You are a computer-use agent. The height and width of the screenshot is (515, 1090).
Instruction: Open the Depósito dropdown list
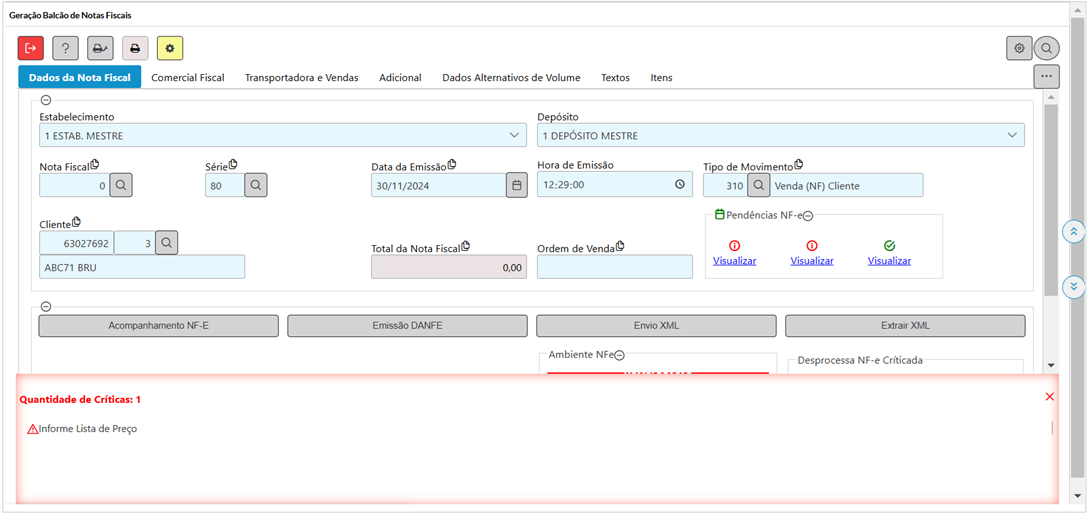[1012, 135]
